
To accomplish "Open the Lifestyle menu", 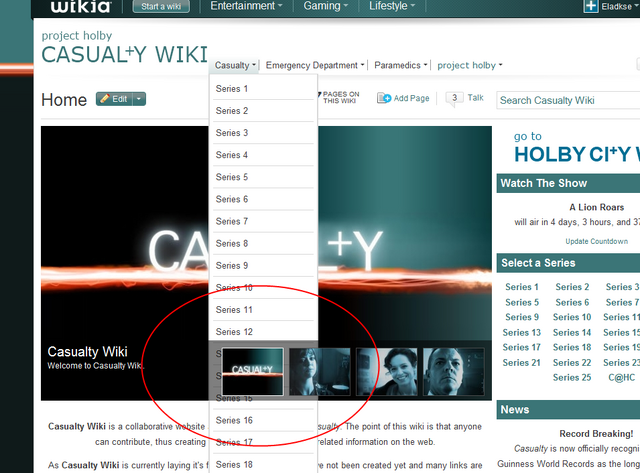I will pyautogui.click(x=392, y=6).
